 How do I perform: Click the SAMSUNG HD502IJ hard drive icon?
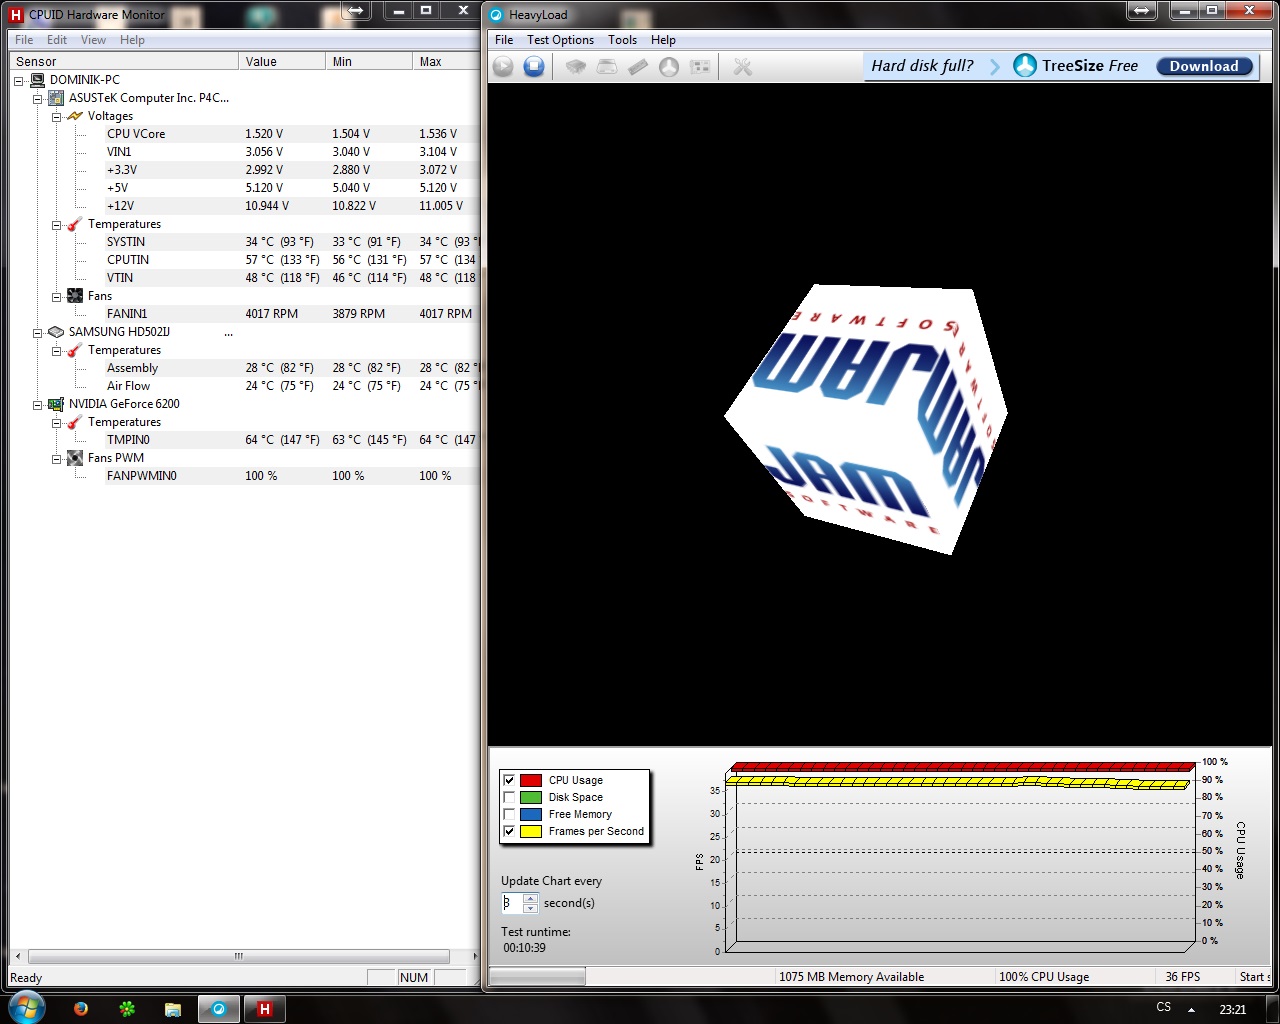click(57, 332)
